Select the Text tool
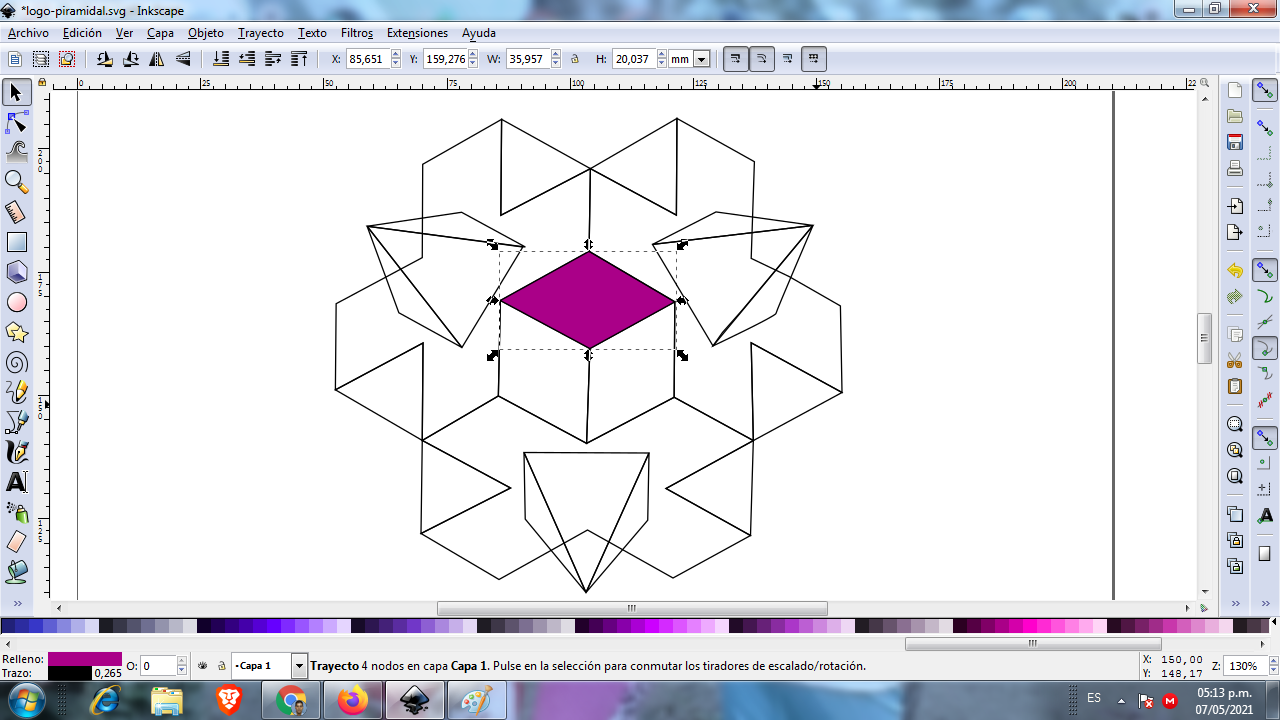 16,482
